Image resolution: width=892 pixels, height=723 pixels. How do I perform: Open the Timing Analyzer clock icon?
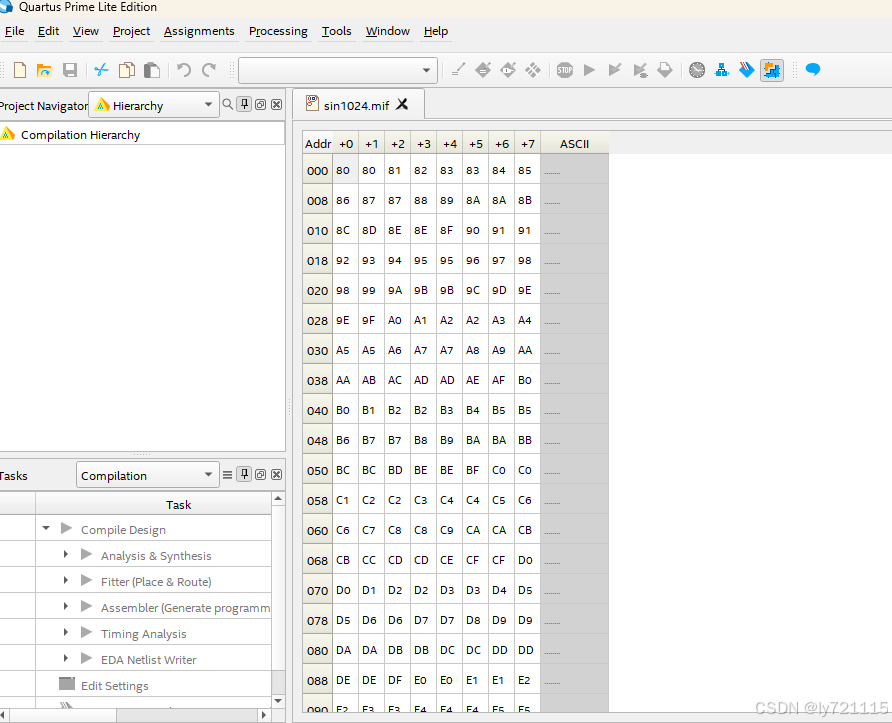(x=697, y=70)
